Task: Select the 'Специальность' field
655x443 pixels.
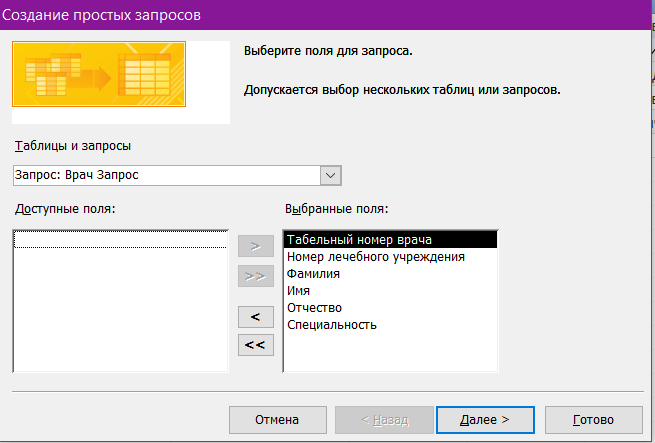Action: coord(391,325)
